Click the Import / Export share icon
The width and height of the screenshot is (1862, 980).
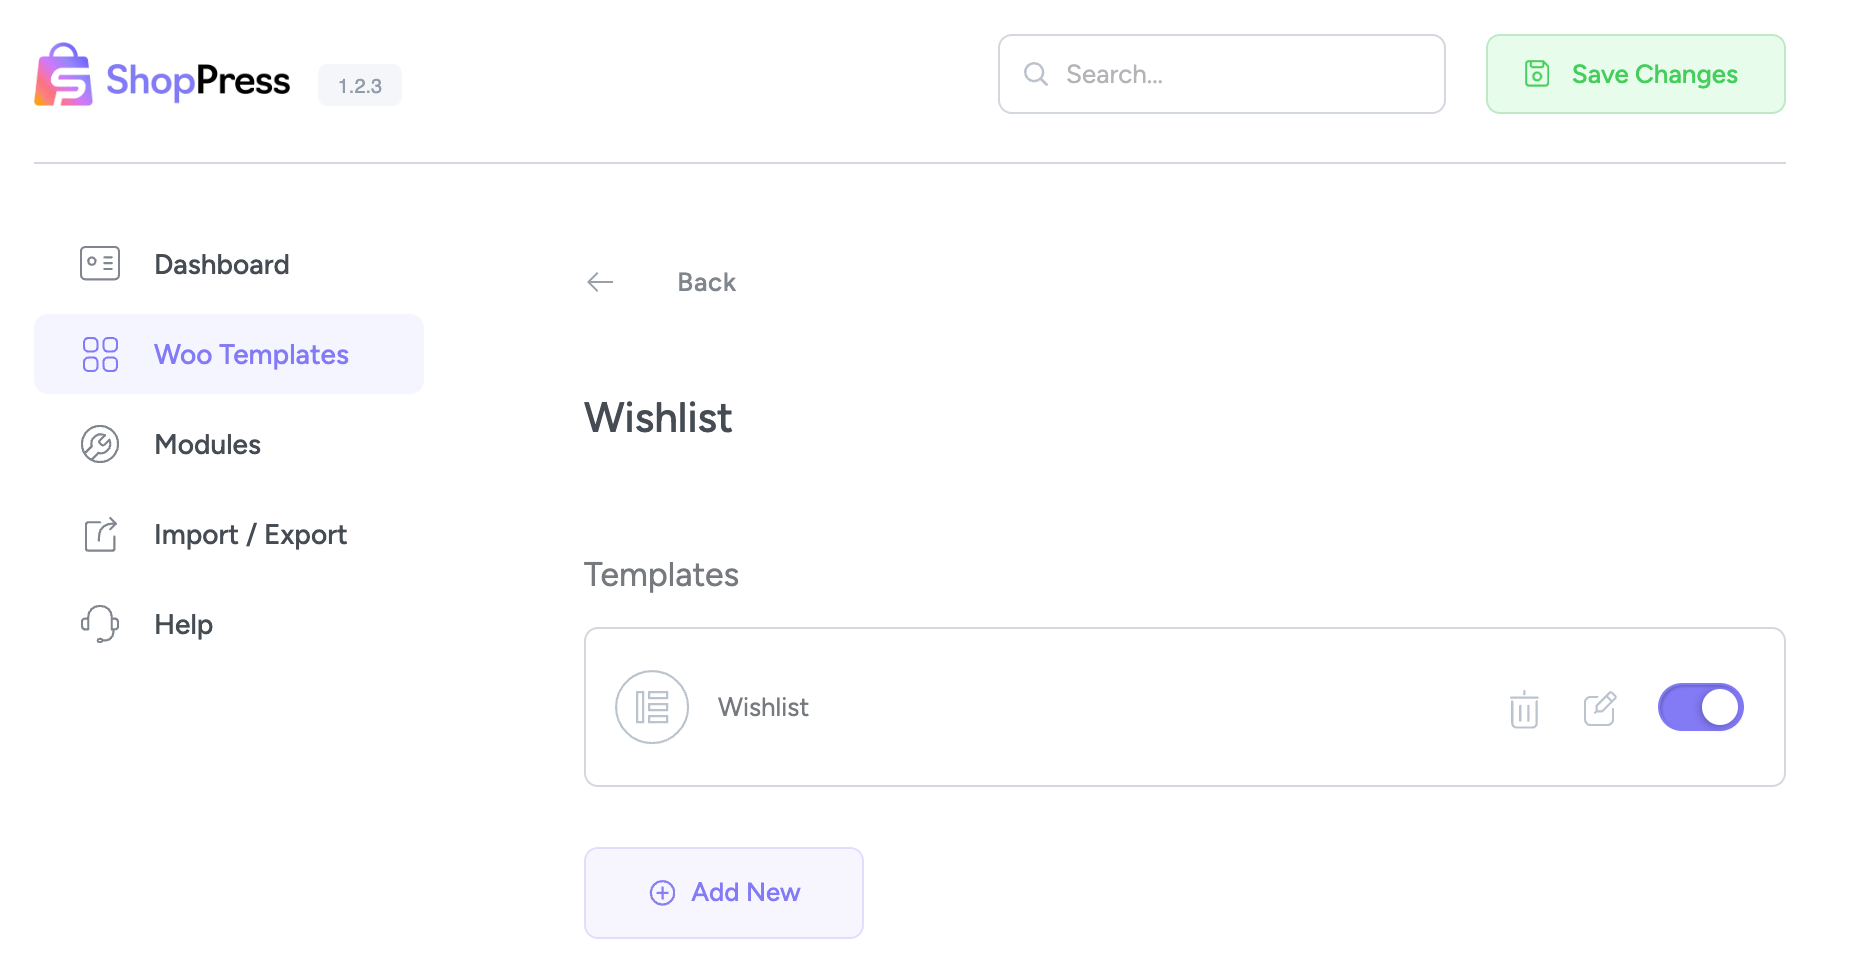(100, 534)
